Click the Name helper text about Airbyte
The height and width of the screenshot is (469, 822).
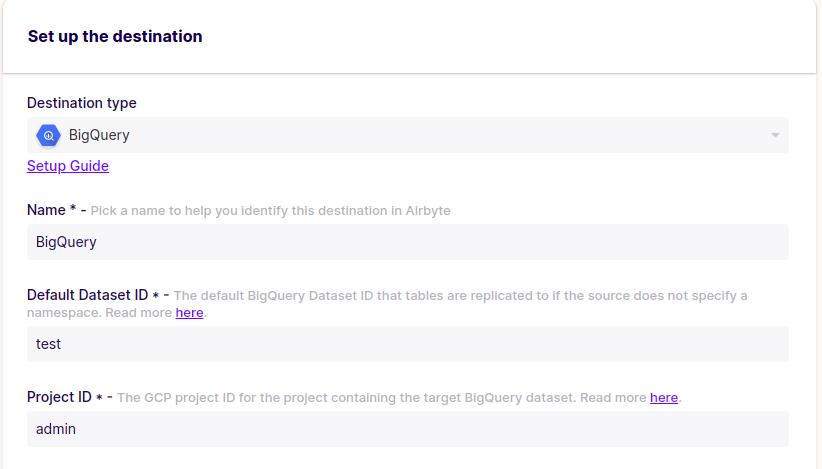click(x=270, y=211)
